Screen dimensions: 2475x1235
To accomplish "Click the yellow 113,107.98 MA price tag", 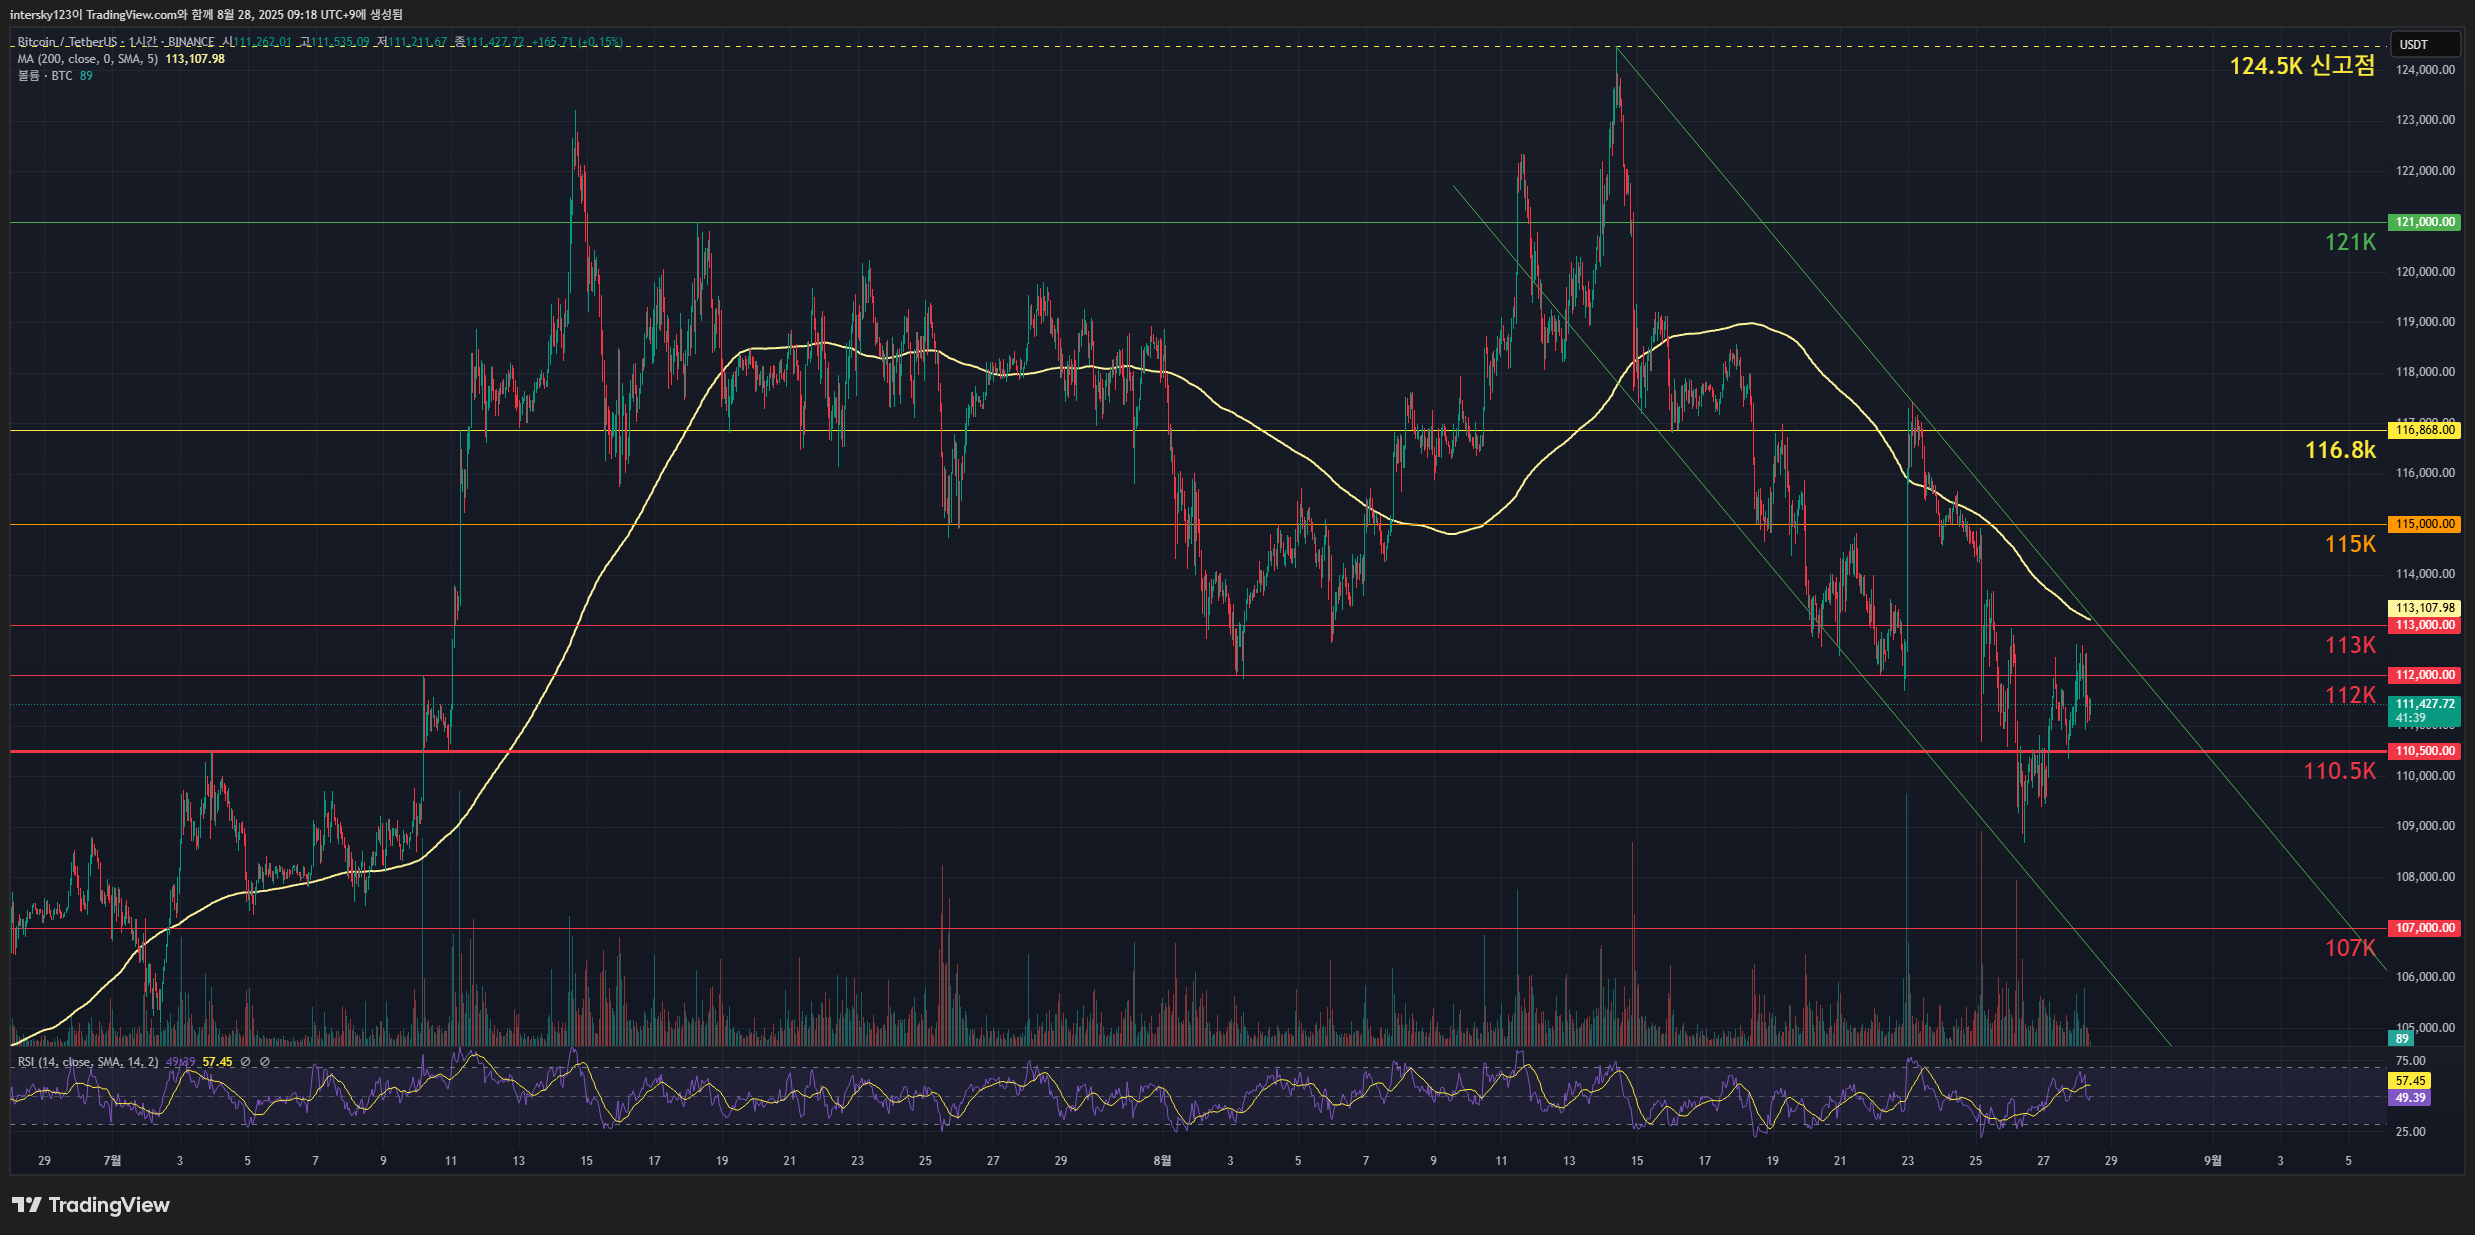I will (2424, 608).
